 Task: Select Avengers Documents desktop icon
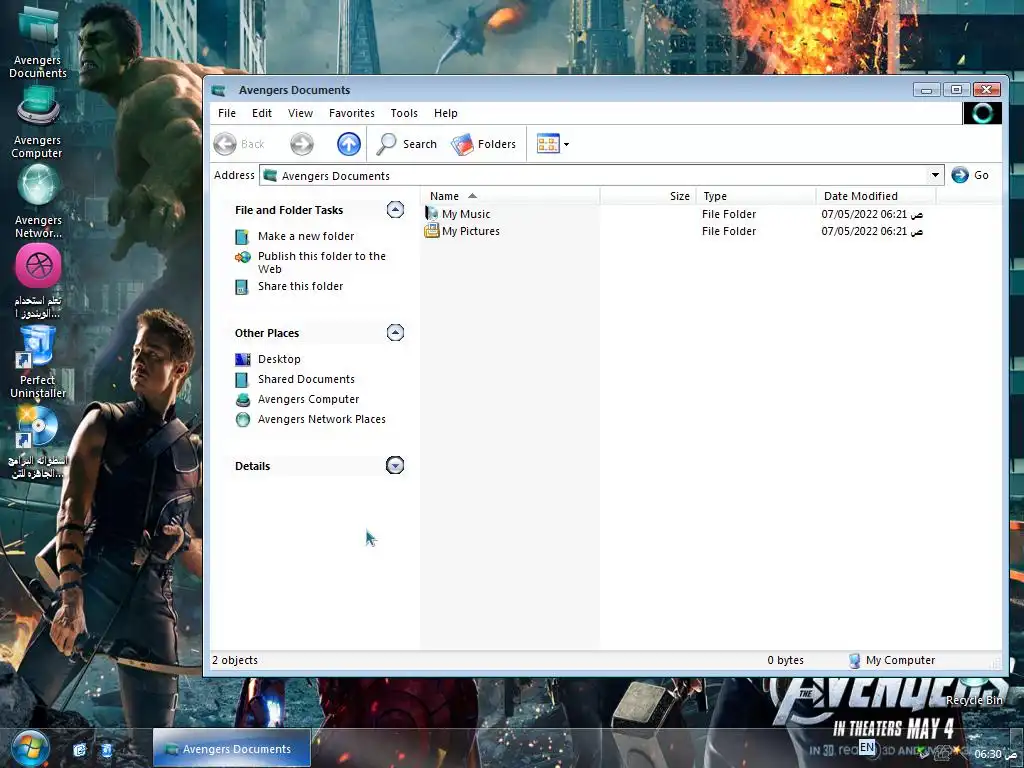click(38, 42)
